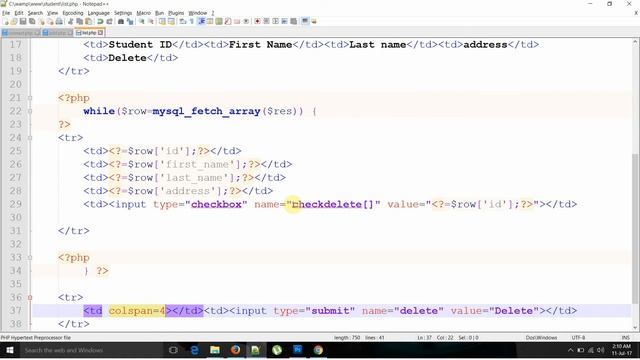Open the Encoding menu
This screenshot has height=360, width=640.
(x=73, y=13)
